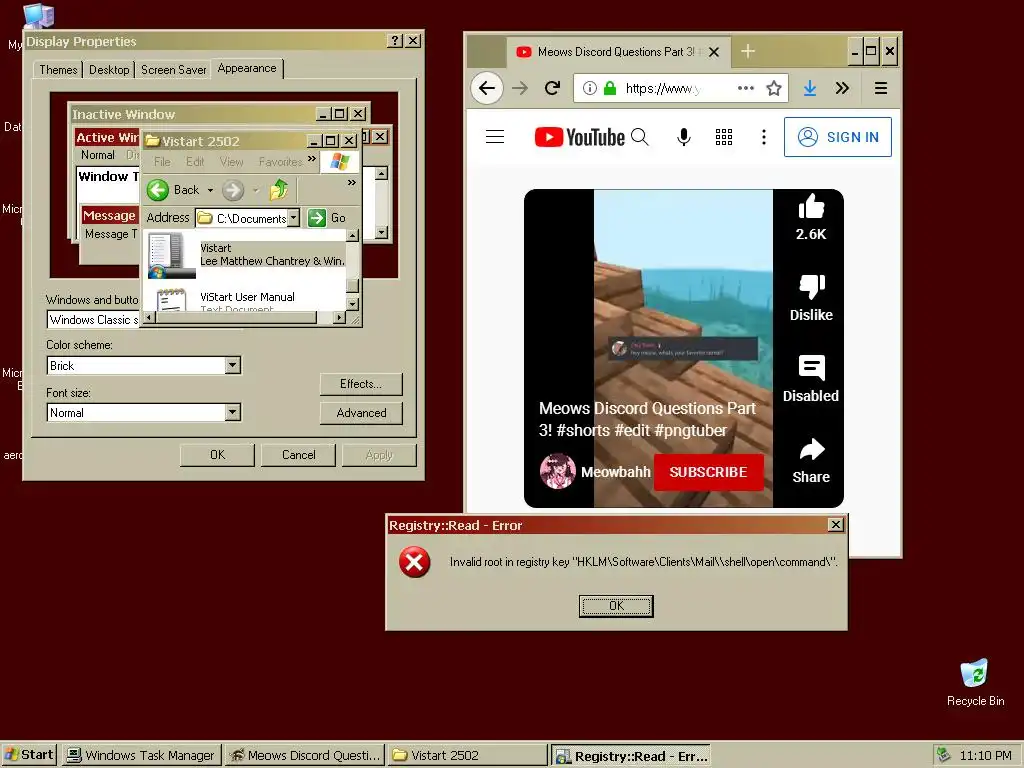The image size is (1024, 768).
Task: Switch to Windows Task Manager taskbar item
Action: click(x=142, y=756)
